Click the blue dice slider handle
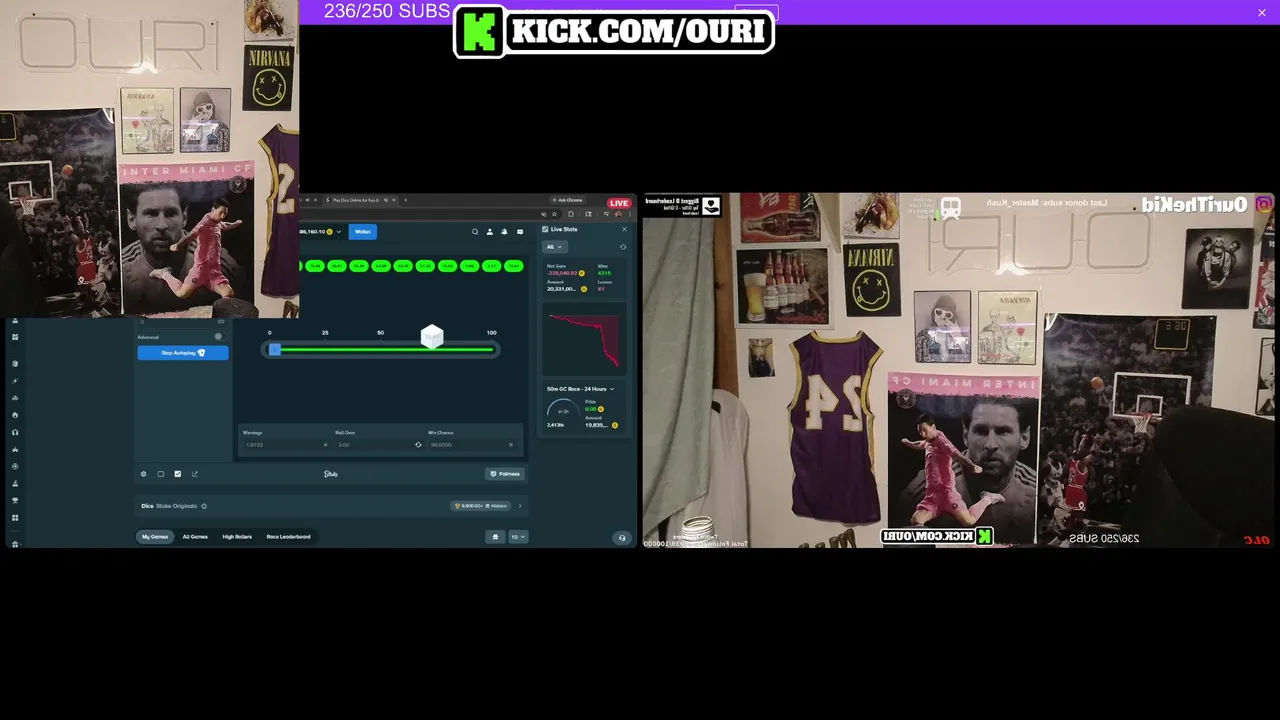 click(275, 349)
